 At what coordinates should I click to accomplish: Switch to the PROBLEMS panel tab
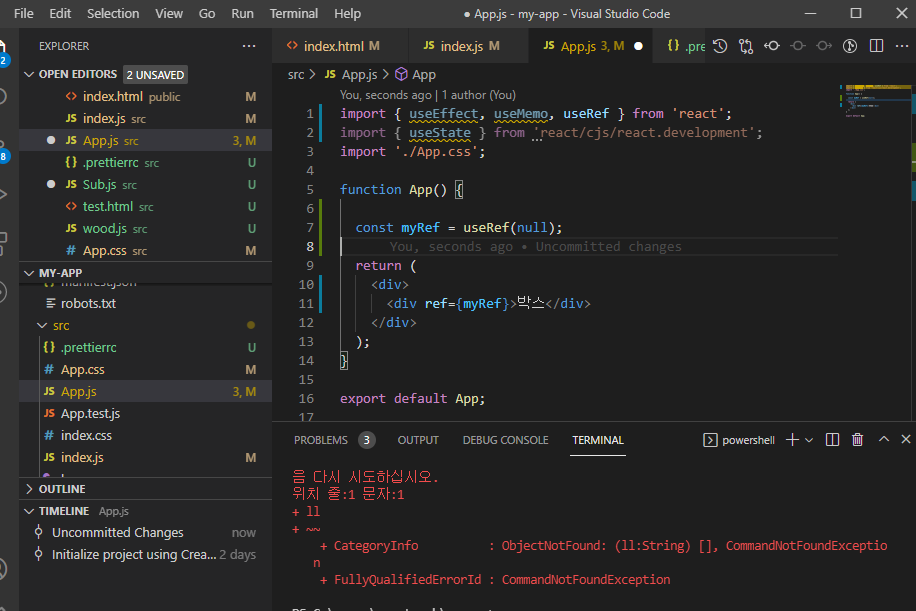[x=321, y=440]
